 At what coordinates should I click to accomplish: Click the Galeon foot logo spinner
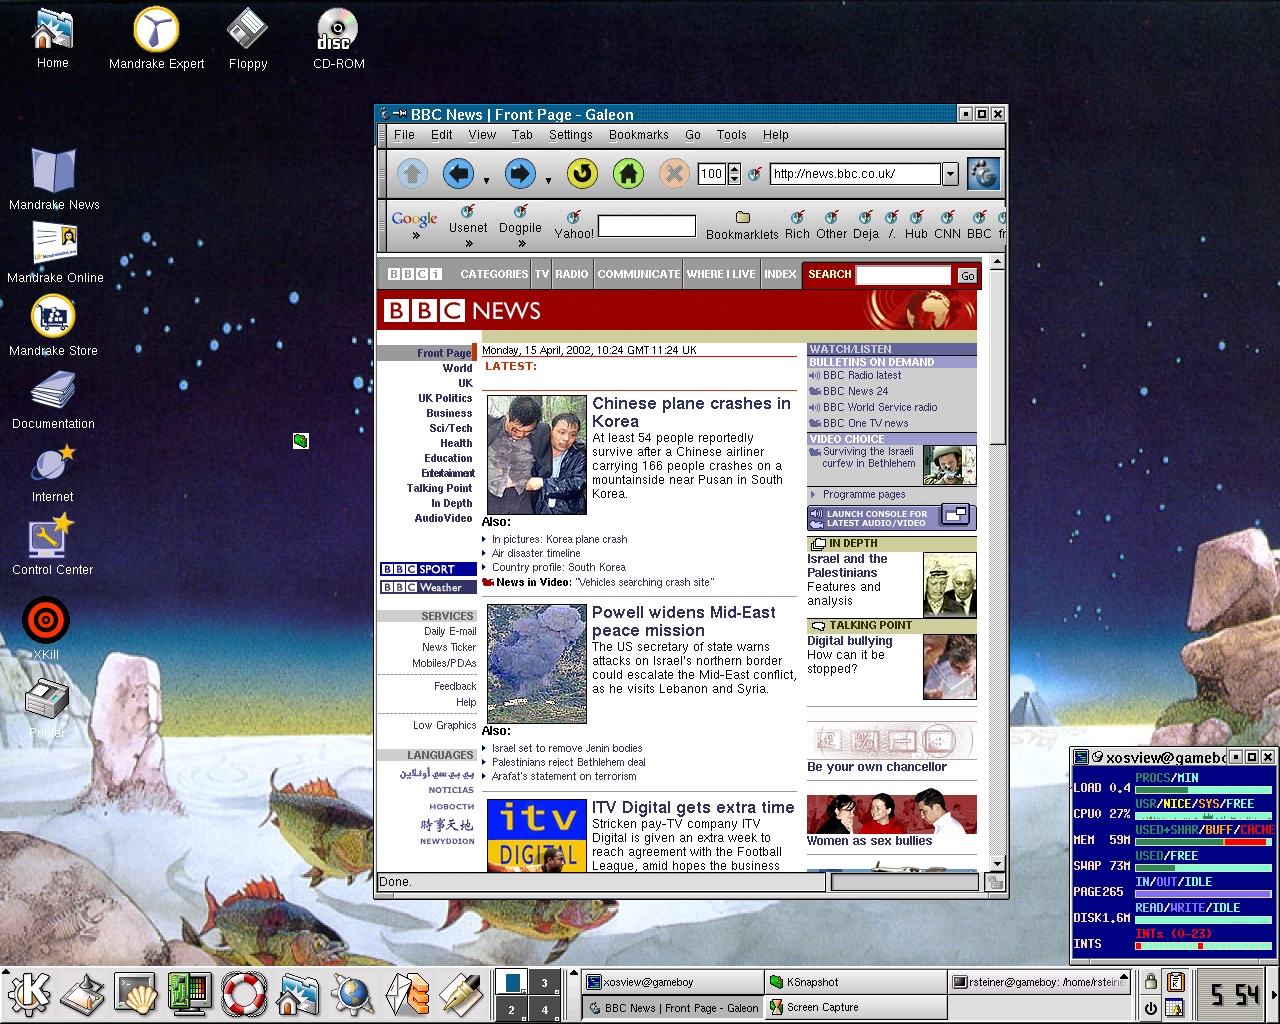tap(983, 174)
